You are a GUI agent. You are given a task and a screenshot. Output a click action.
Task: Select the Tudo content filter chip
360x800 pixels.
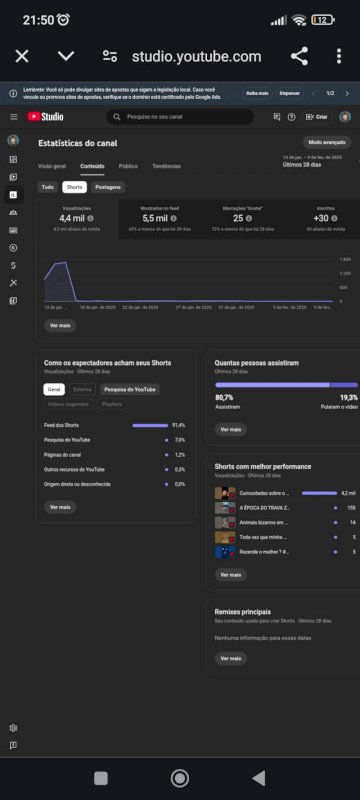pos(47,187)
